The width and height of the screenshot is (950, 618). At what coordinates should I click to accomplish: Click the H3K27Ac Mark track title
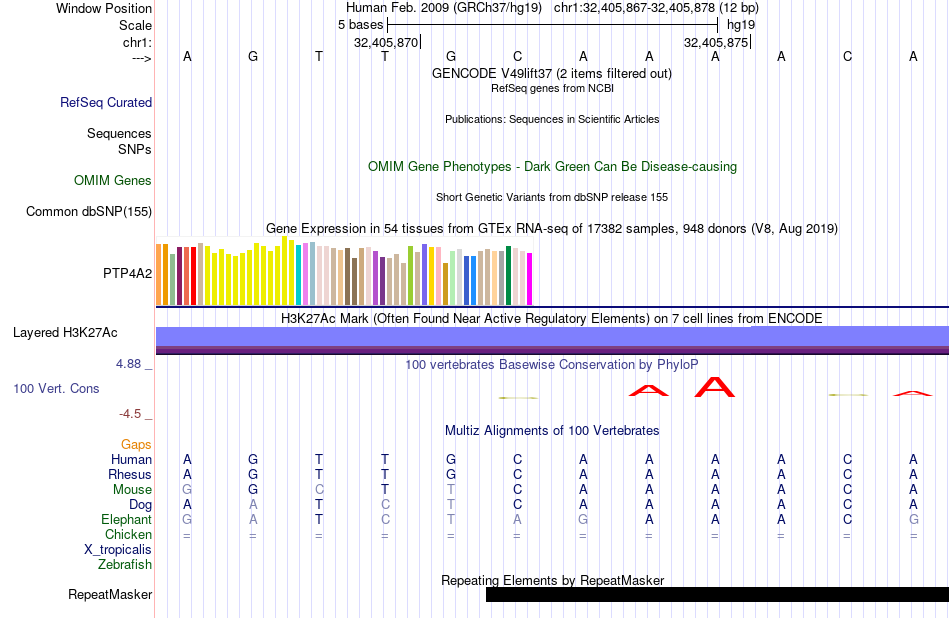pyautogui.click(x=551, y=319)
